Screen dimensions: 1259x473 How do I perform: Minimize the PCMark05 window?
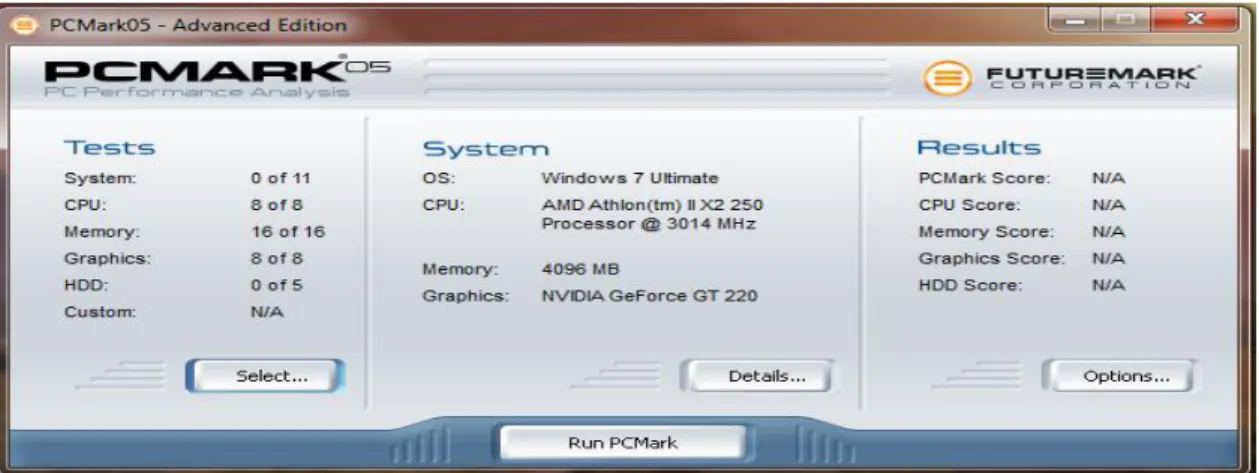click(1076, 19)
